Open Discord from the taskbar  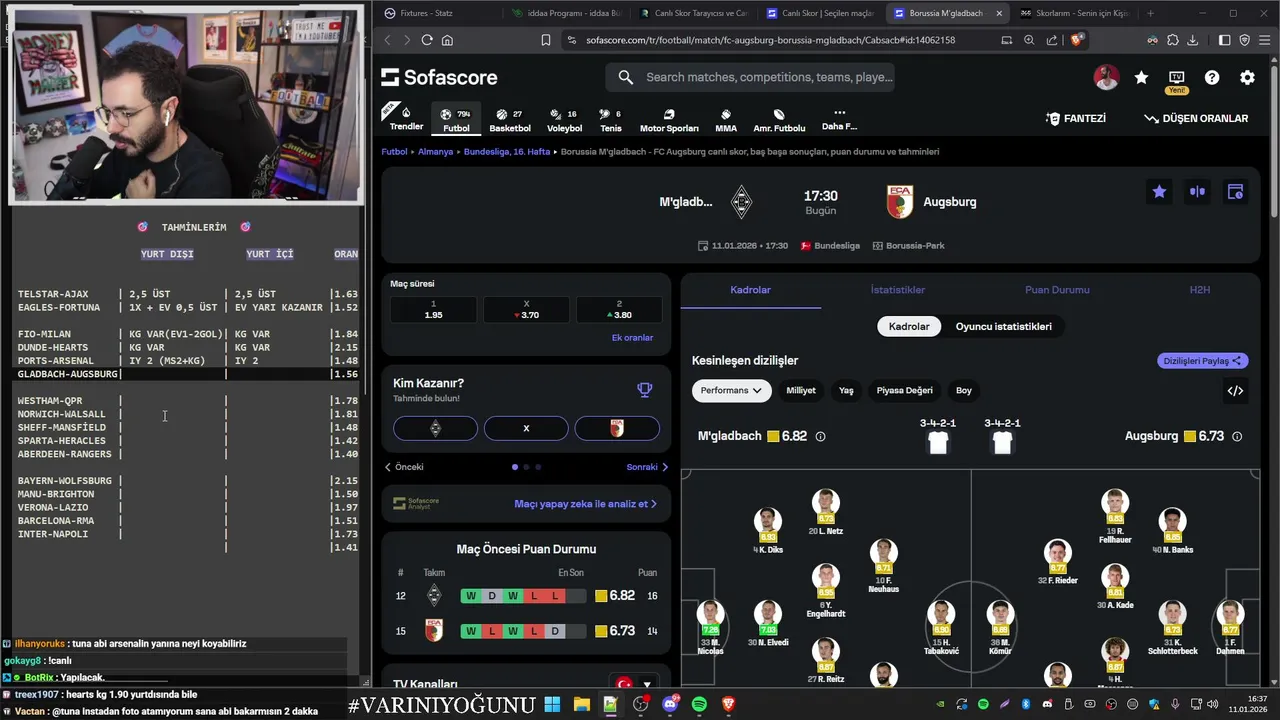[x=670, y=705]
